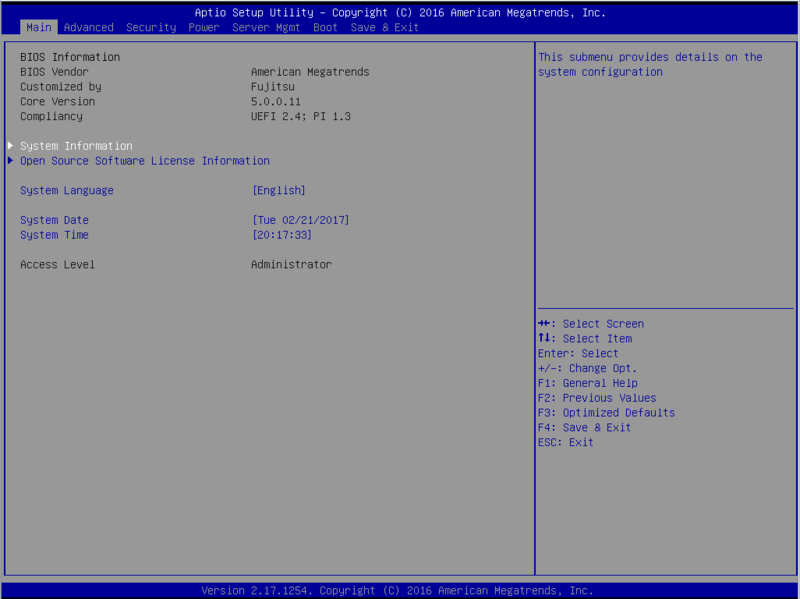Screen dimensions: 800x599
Task: Click the F3: Optimized Defaults hint
Action: pos(606,413)
